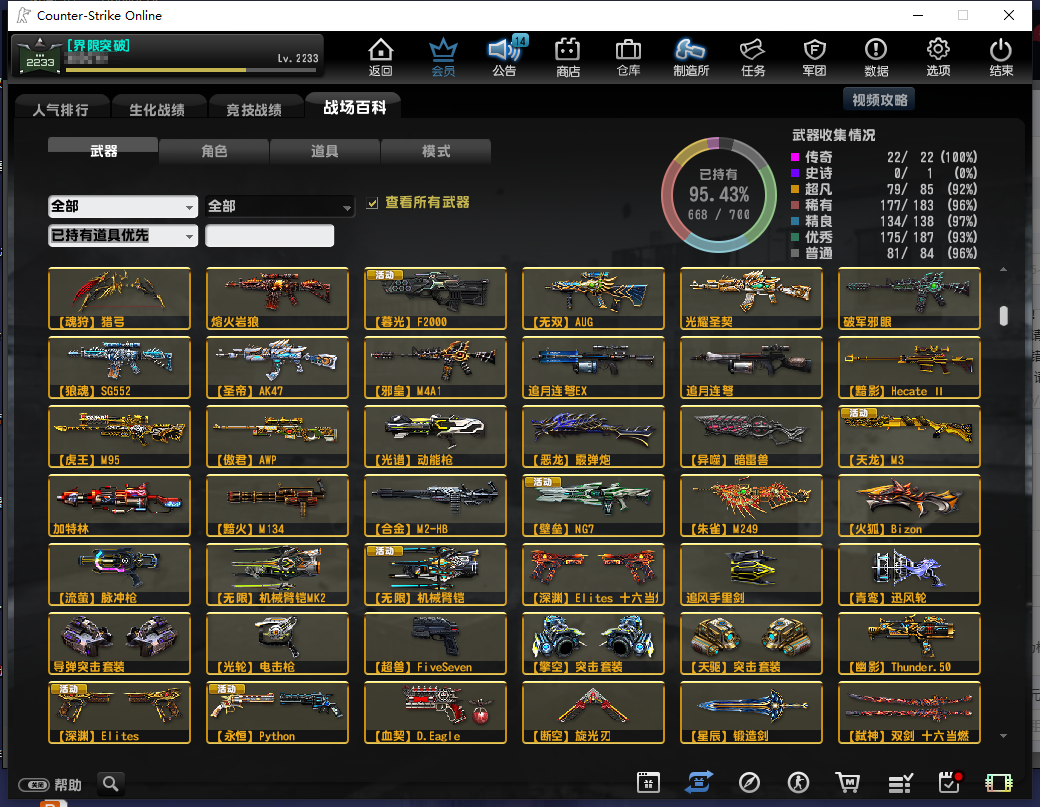Open the 【星辰】锻造剑 weapon card

pyautogui.click(x=751, y=712)
